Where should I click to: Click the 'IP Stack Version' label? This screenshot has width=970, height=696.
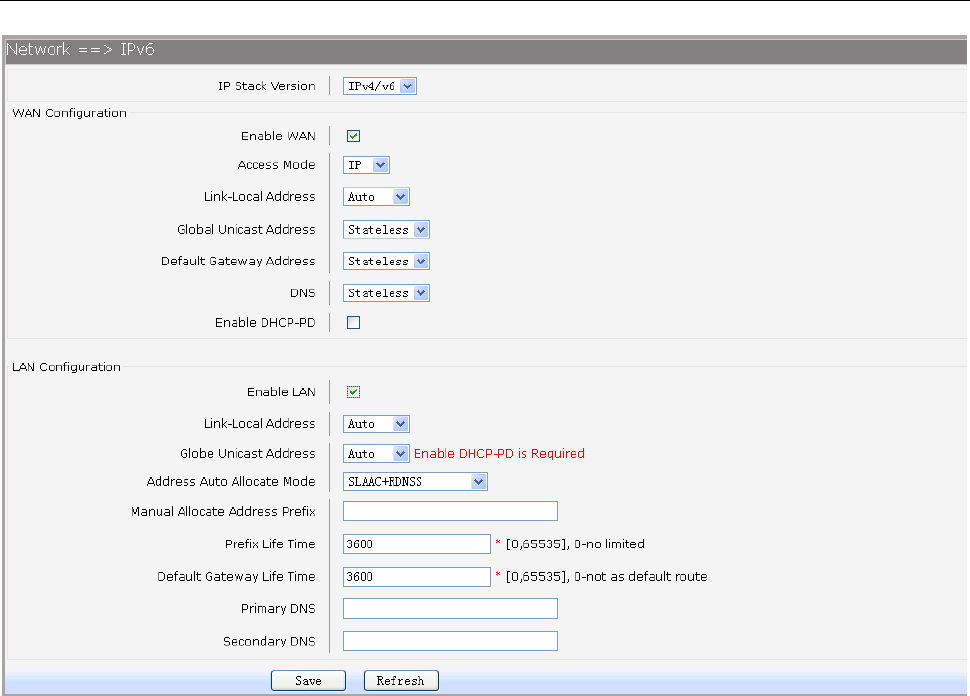pos(267,86)
